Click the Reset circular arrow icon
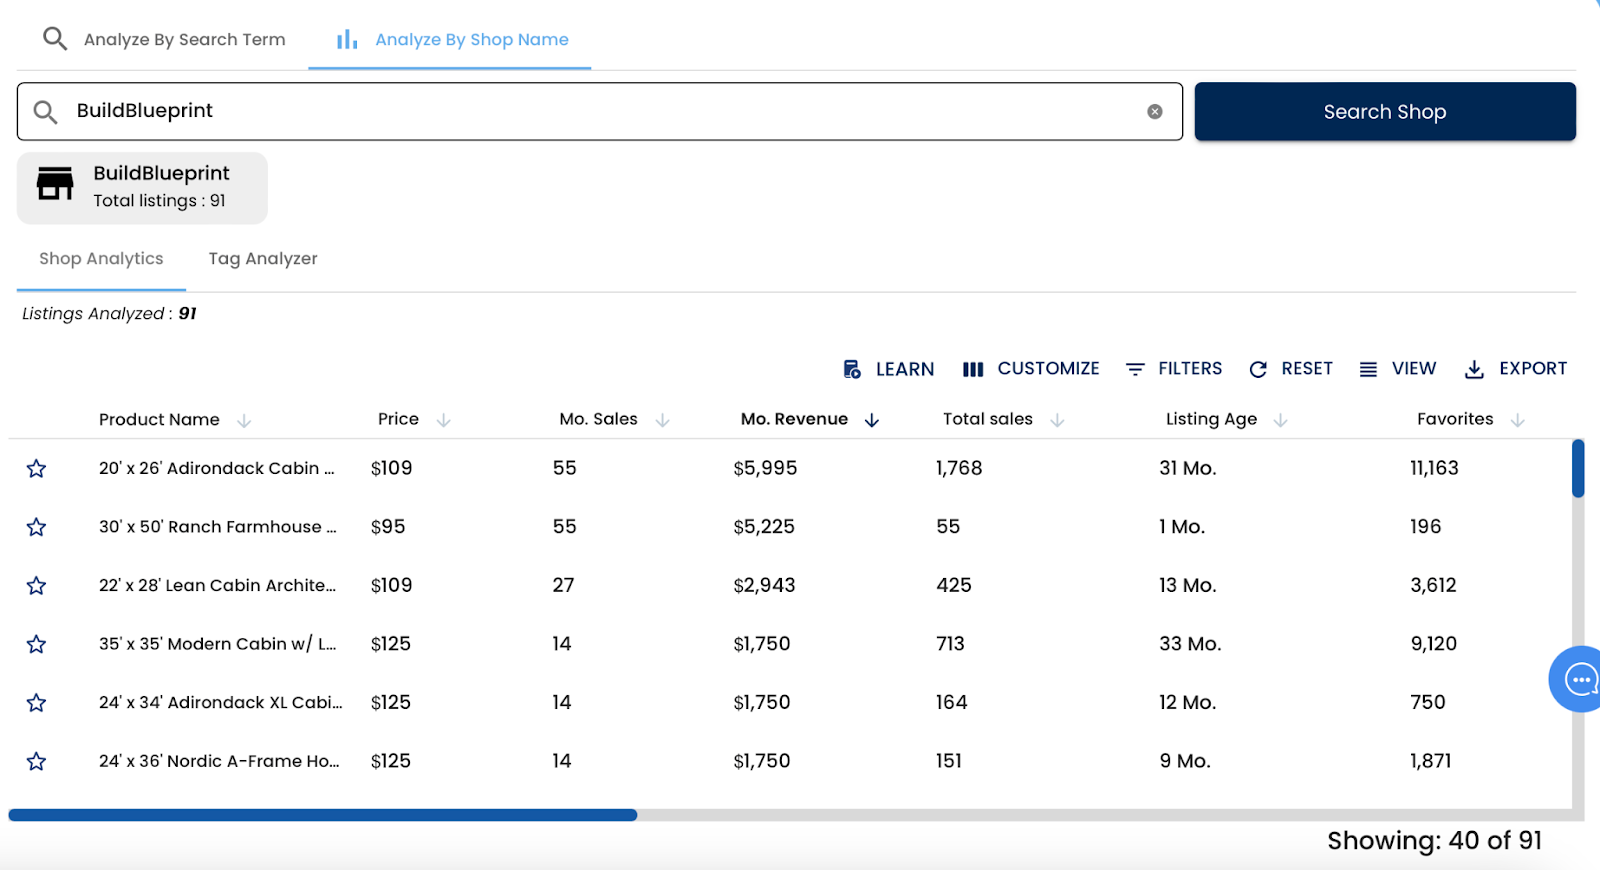 1258,369
